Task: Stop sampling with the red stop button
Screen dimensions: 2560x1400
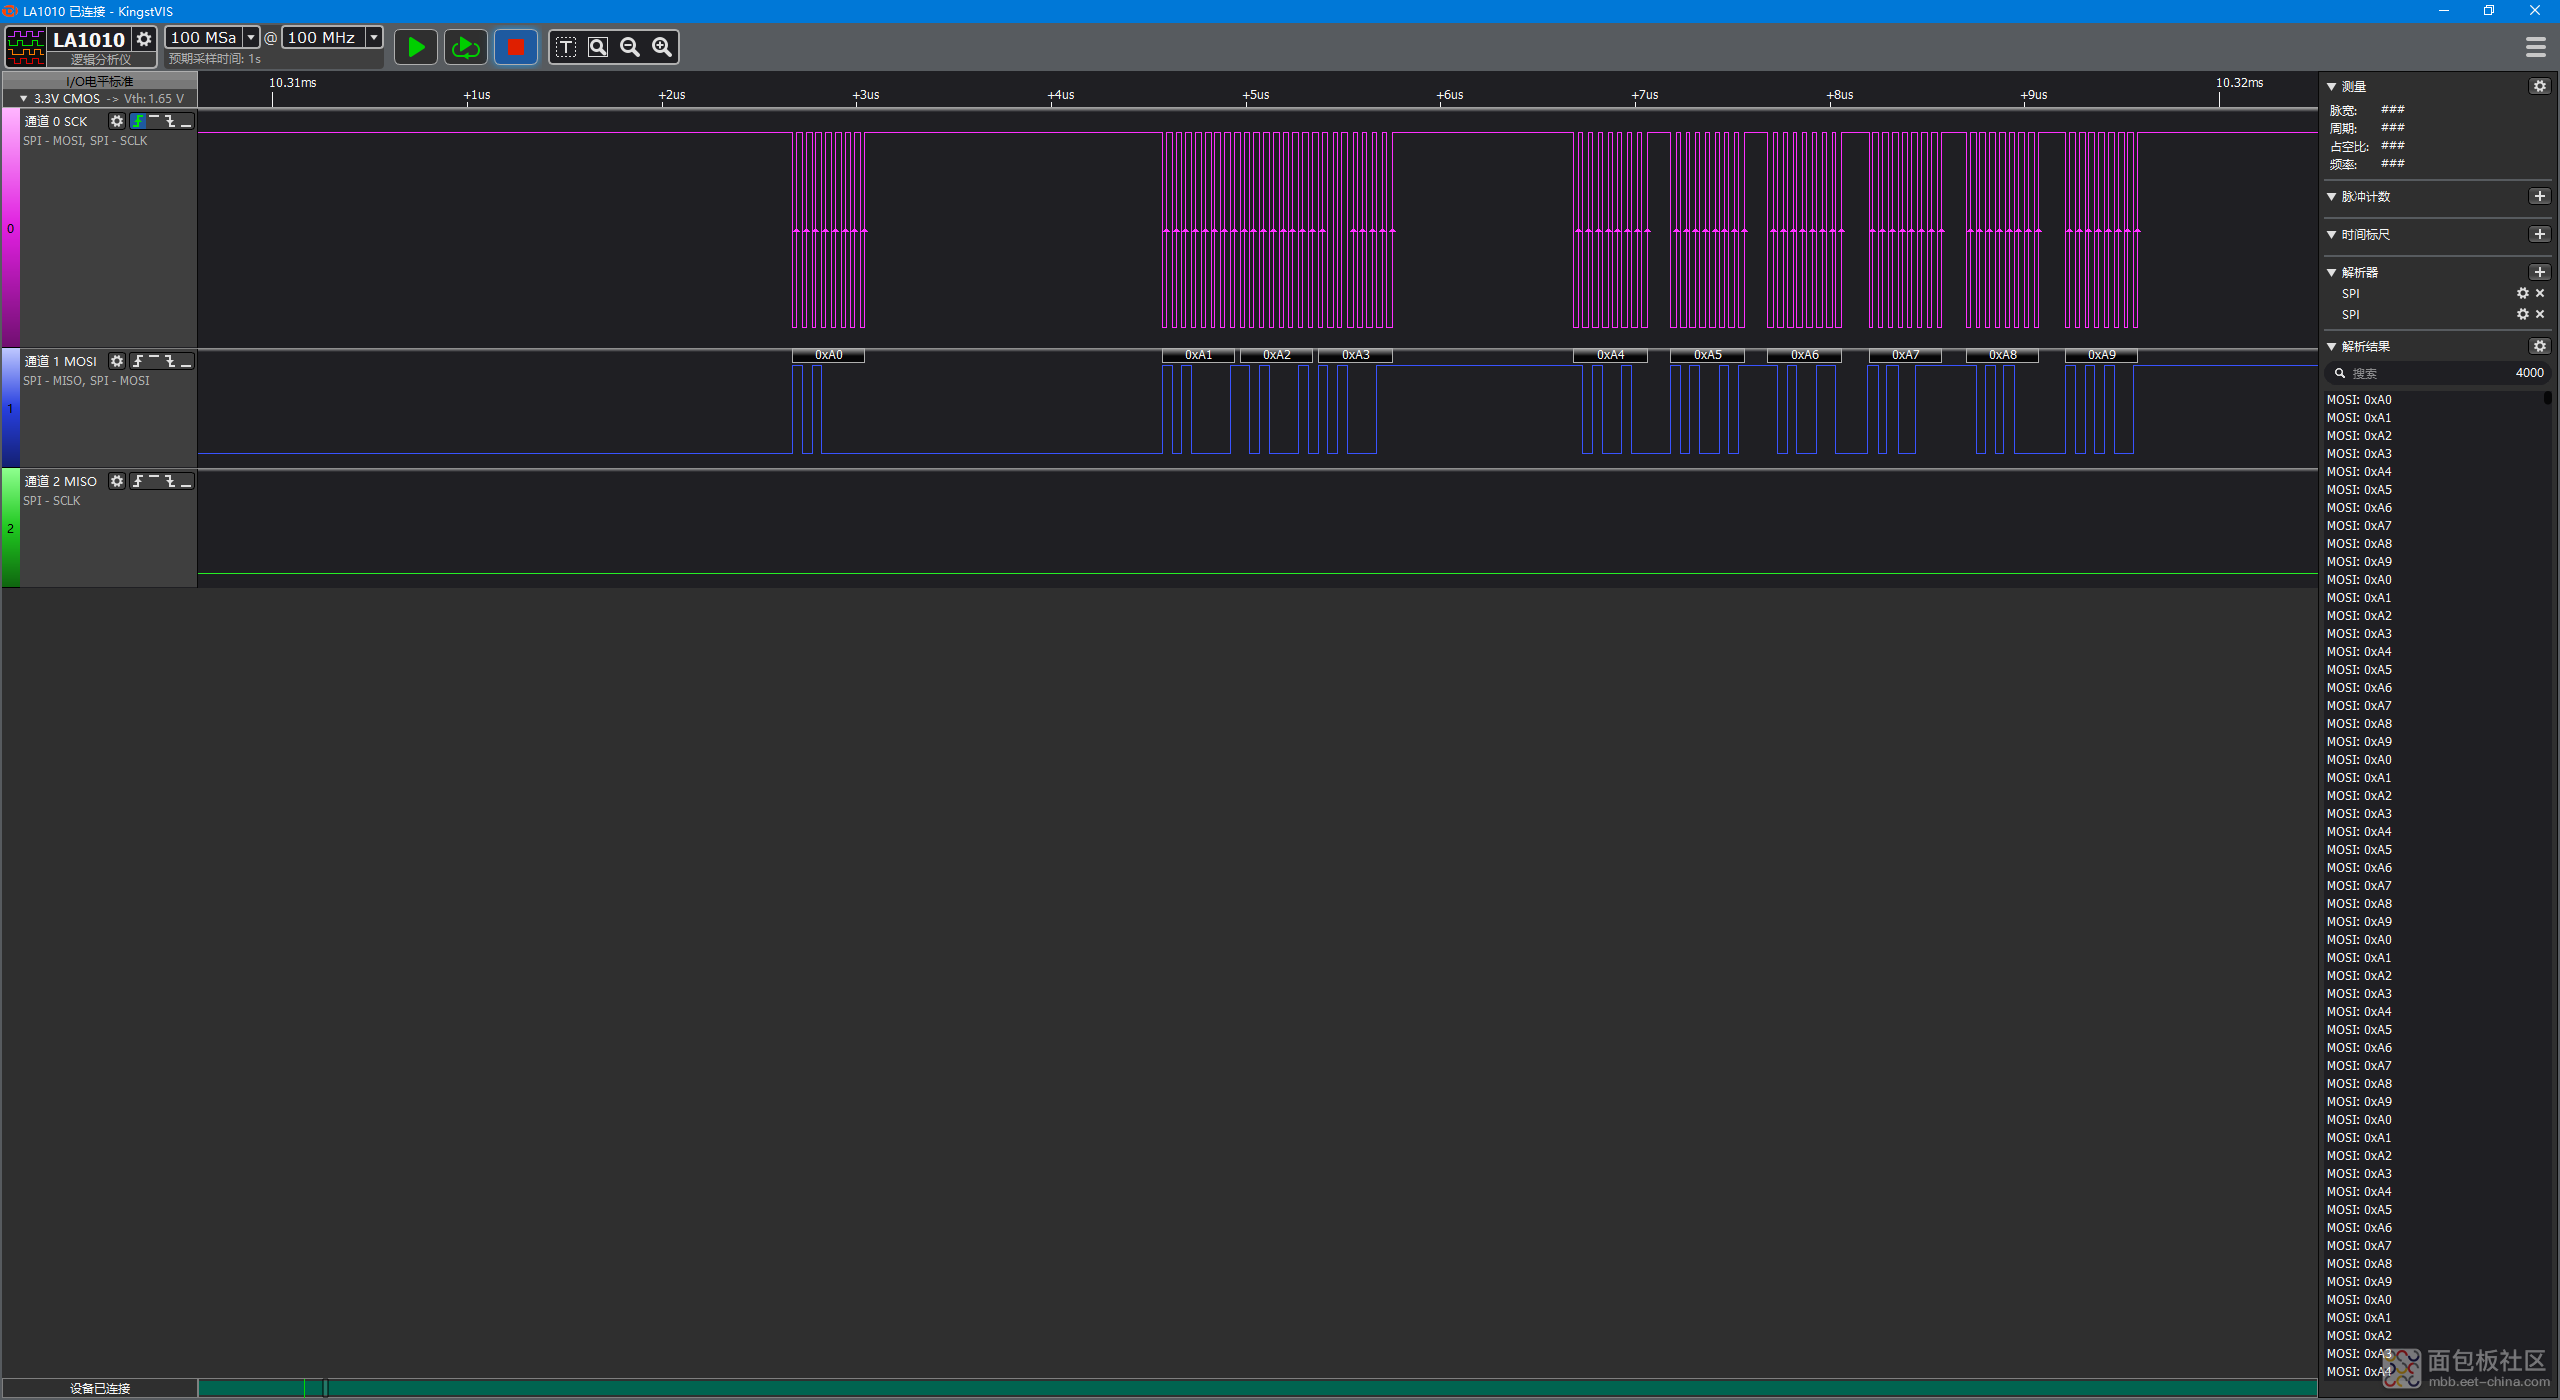Action: pos(516,47)
